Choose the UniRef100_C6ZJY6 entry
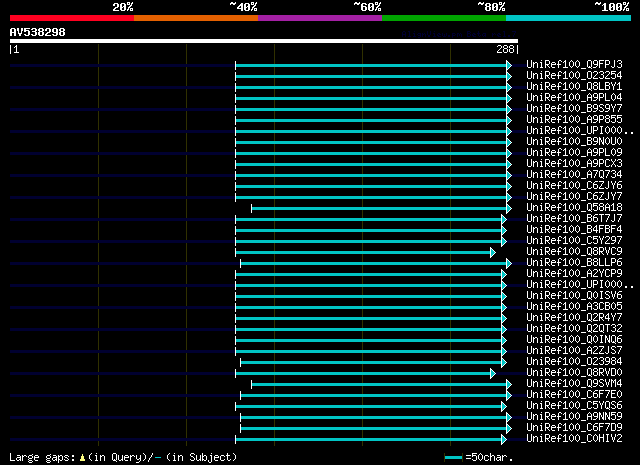Viewport: 640px width, 465px height. [x=574, y=185]
